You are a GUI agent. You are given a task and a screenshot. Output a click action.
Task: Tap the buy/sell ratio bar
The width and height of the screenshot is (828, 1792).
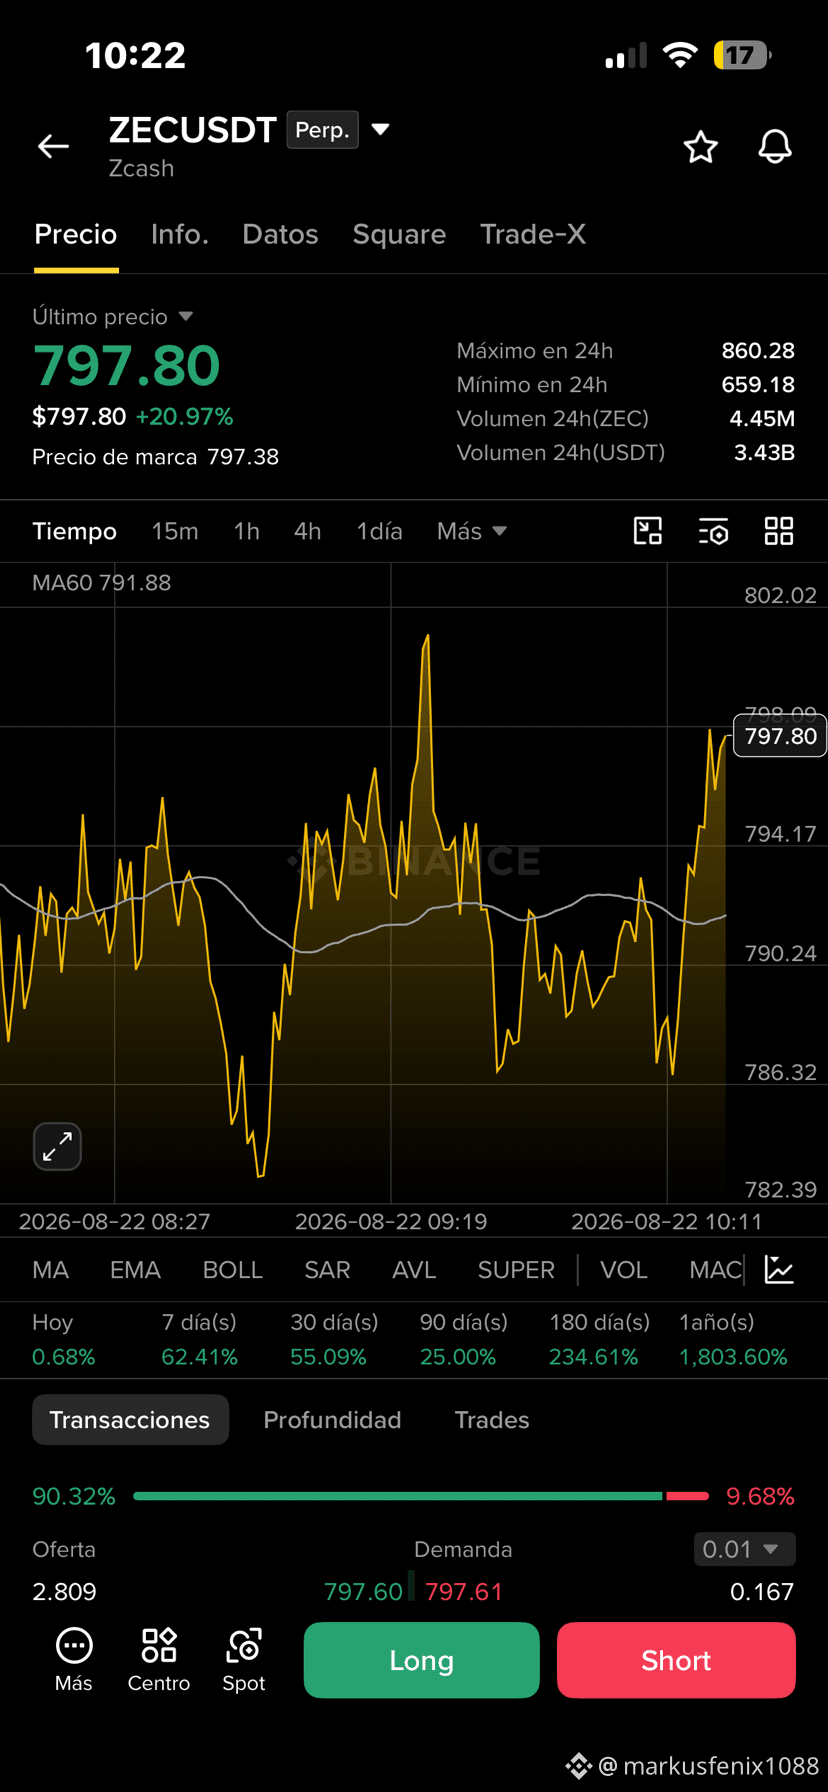pyautogui.click(x=421, y=1496)
